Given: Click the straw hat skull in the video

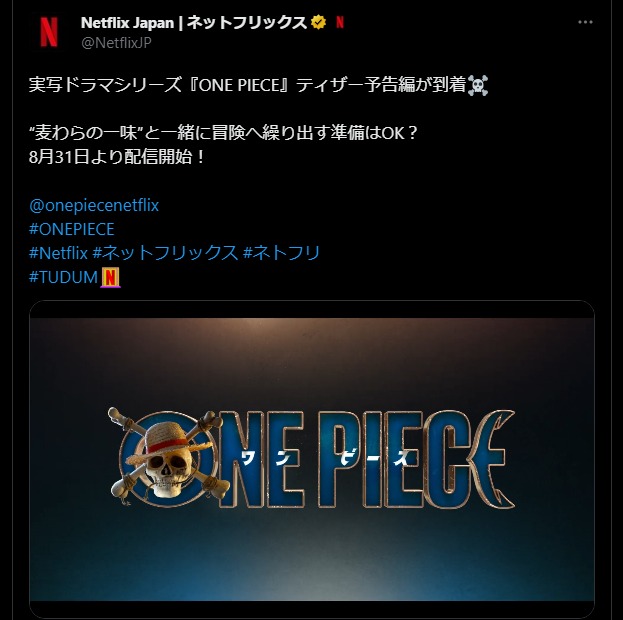Looking at the screenshot, I should [x=167, y=458].
